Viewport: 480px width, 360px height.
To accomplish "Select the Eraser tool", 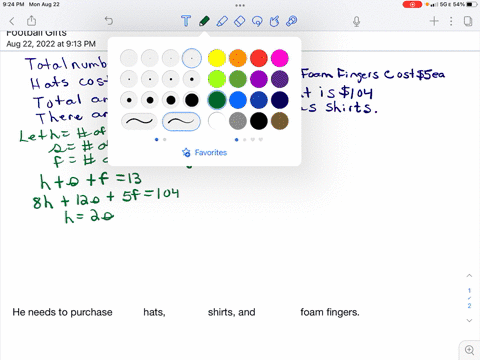I will click(240, 21).
